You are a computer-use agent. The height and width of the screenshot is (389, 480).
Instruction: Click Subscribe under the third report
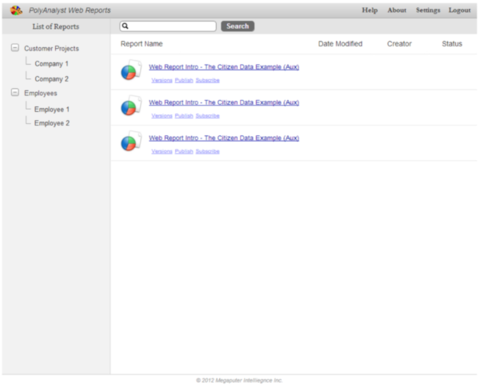[x=207, y=151]
